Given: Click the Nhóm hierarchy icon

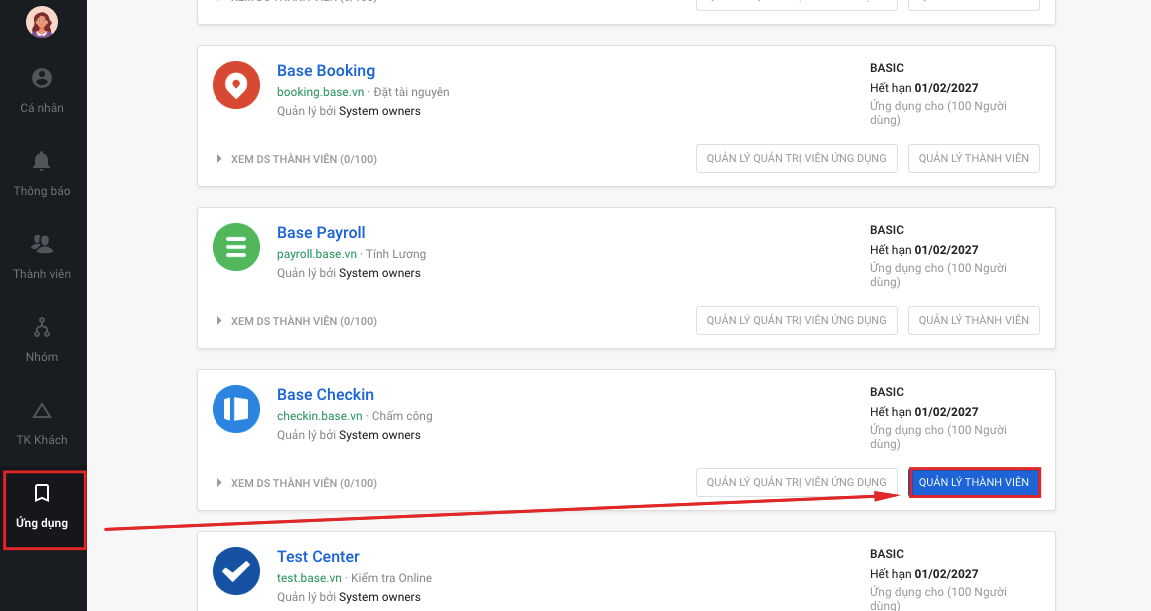Looking at the screenshot, I should click(42, 327).
